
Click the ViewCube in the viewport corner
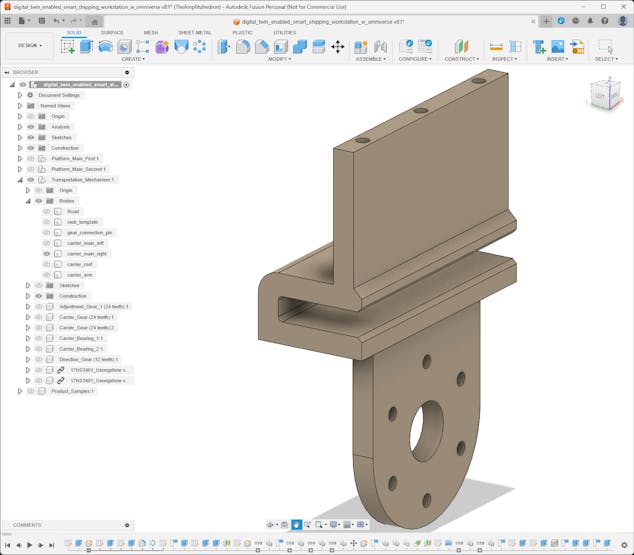tap(600, 96)
